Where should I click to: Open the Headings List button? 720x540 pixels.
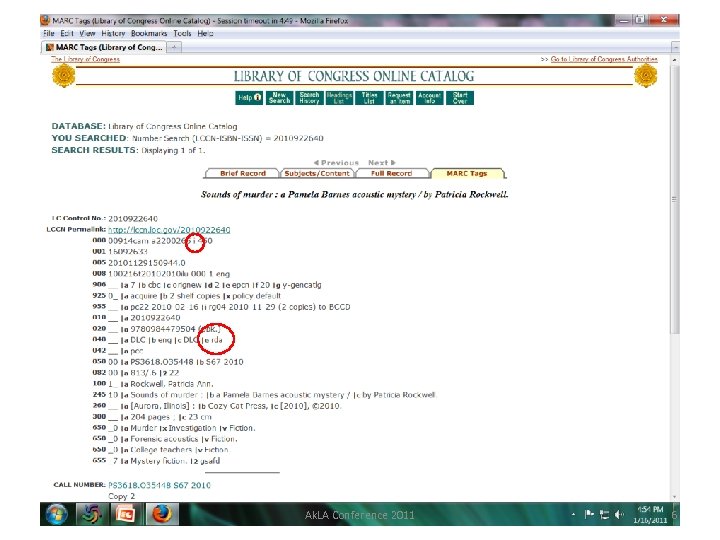pyautogui.click(x=339, y=98)
